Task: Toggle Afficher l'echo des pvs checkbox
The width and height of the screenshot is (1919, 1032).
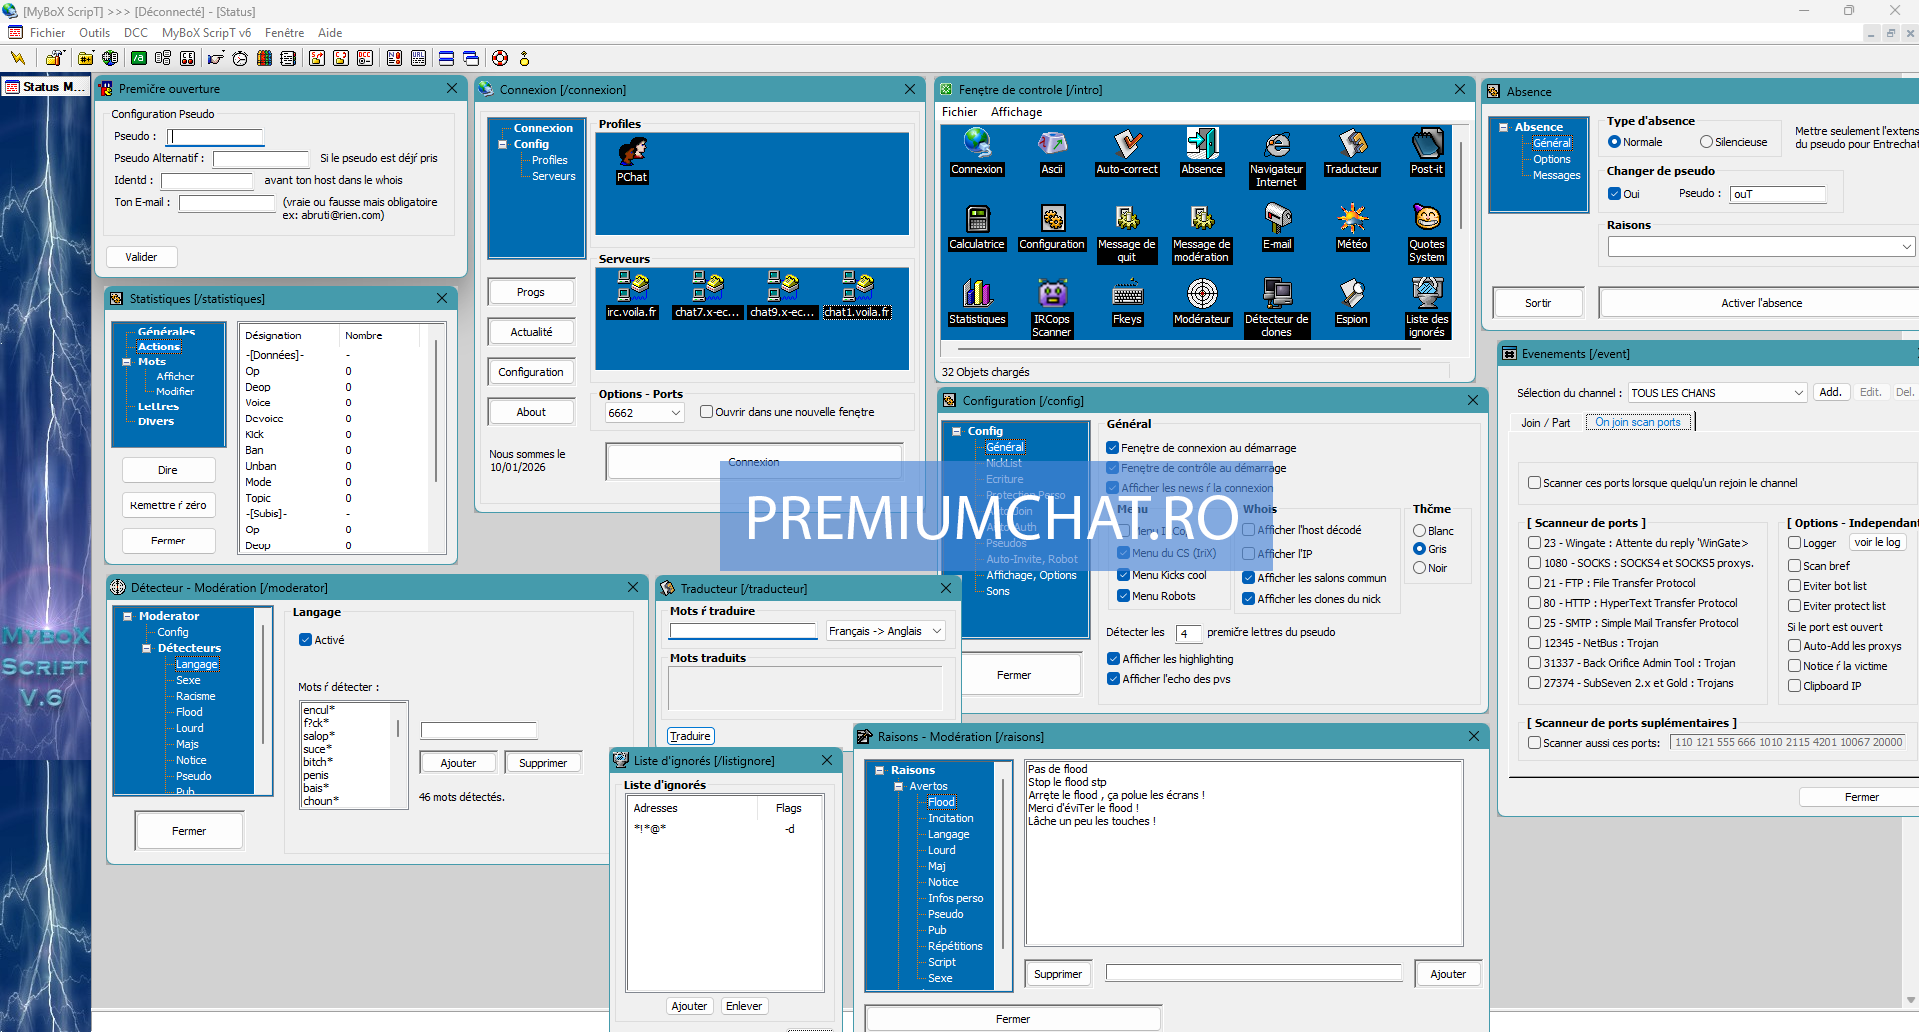Action: pos(1113,679)
